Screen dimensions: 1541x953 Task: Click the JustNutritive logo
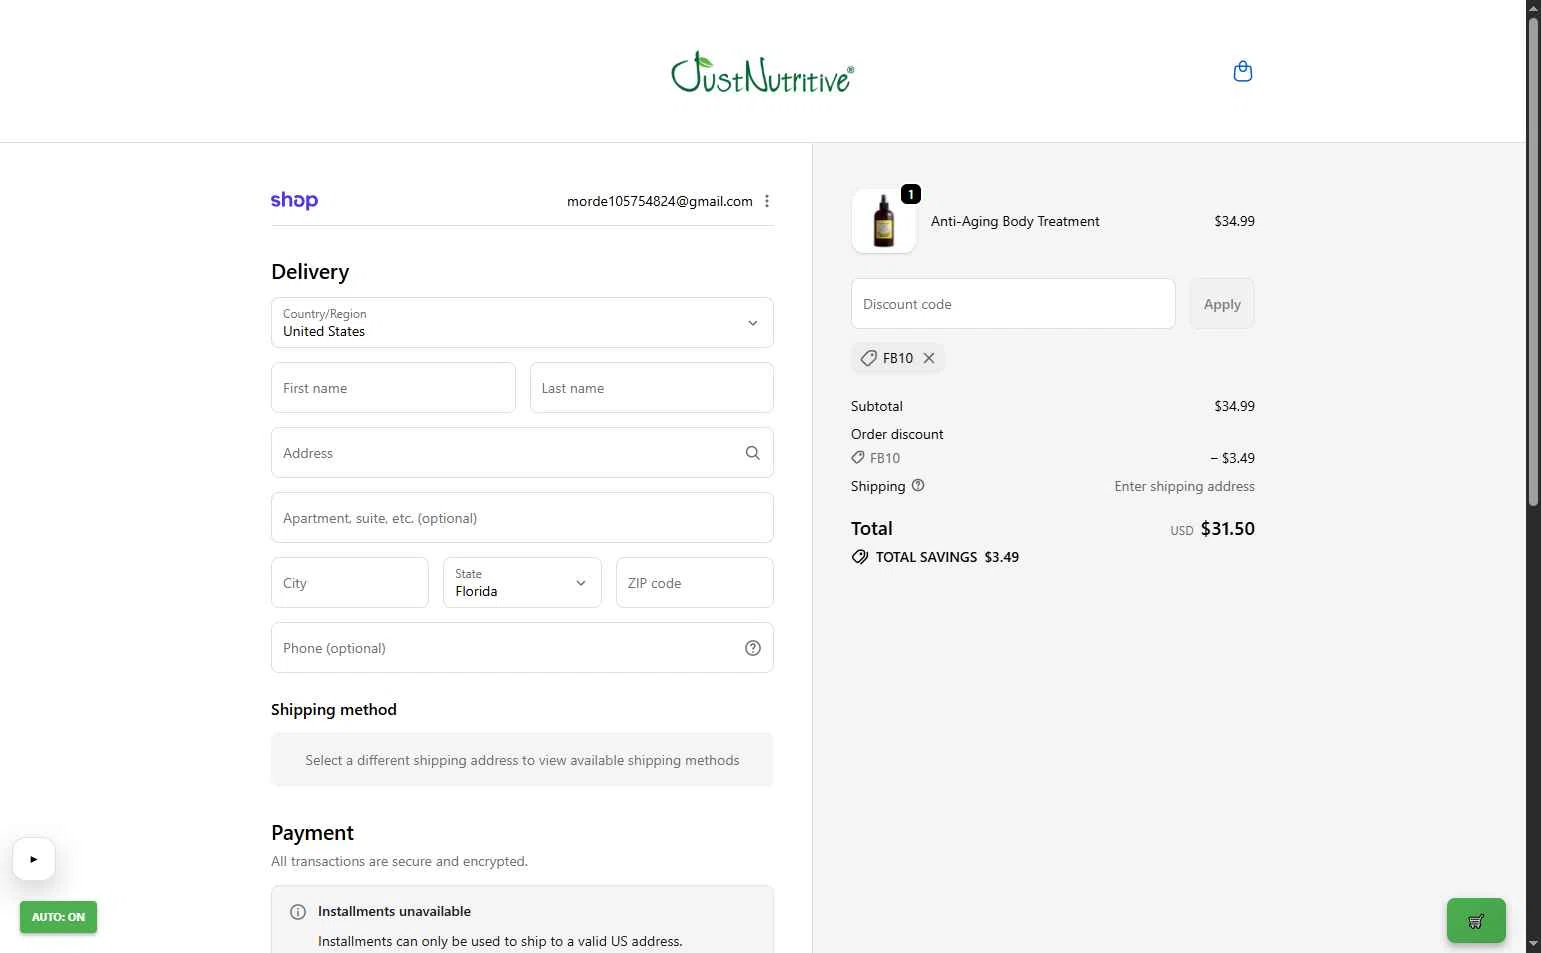[763, 73]
